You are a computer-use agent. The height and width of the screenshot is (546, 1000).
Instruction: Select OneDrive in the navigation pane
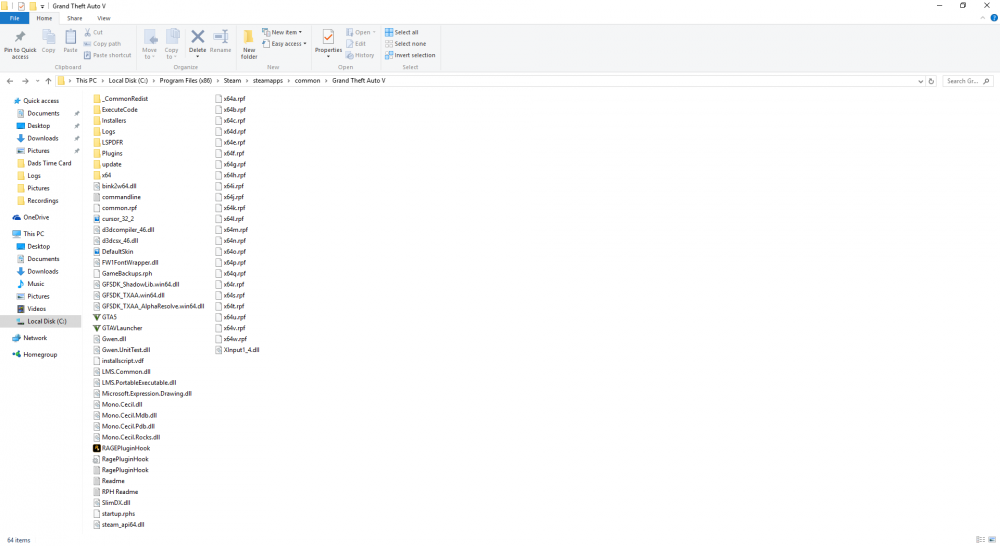pyautogui.click(x=36, y=218)
